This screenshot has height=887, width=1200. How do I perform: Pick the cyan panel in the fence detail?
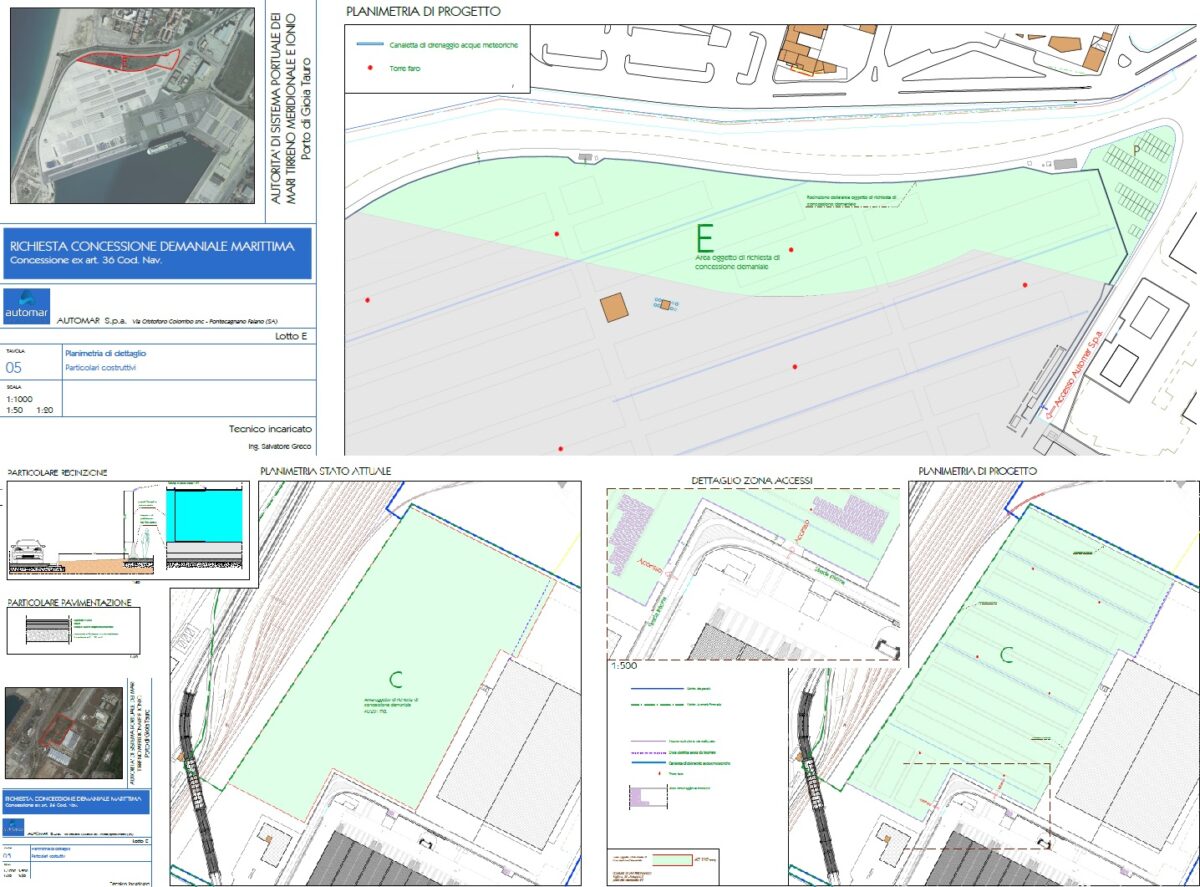(x=207, y=516)
